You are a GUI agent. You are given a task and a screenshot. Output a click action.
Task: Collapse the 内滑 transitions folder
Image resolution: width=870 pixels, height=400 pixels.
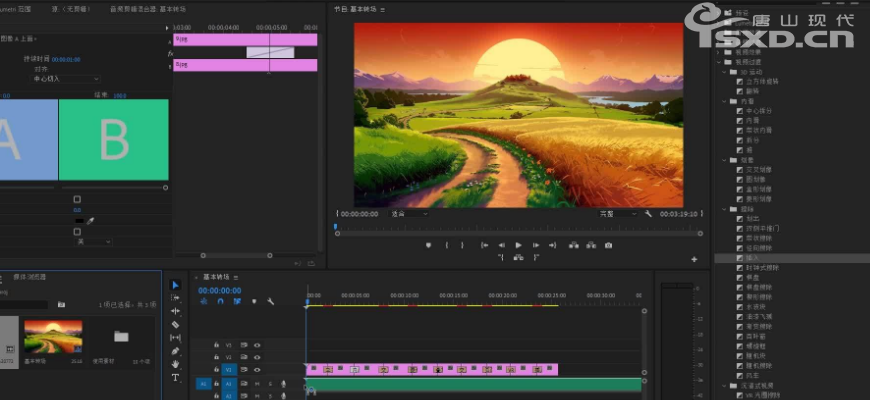[724, 102]
